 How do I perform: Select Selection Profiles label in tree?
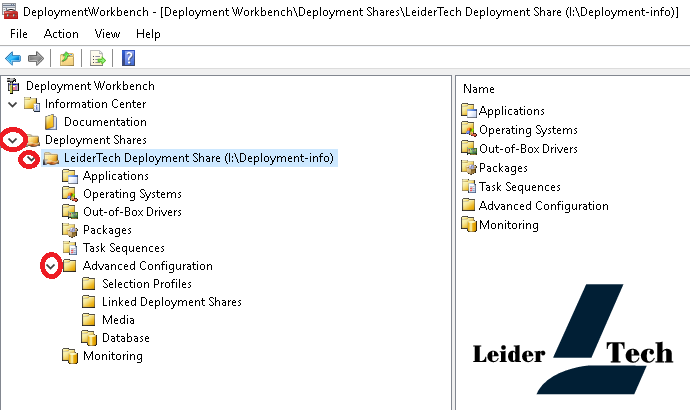[147, 284]
